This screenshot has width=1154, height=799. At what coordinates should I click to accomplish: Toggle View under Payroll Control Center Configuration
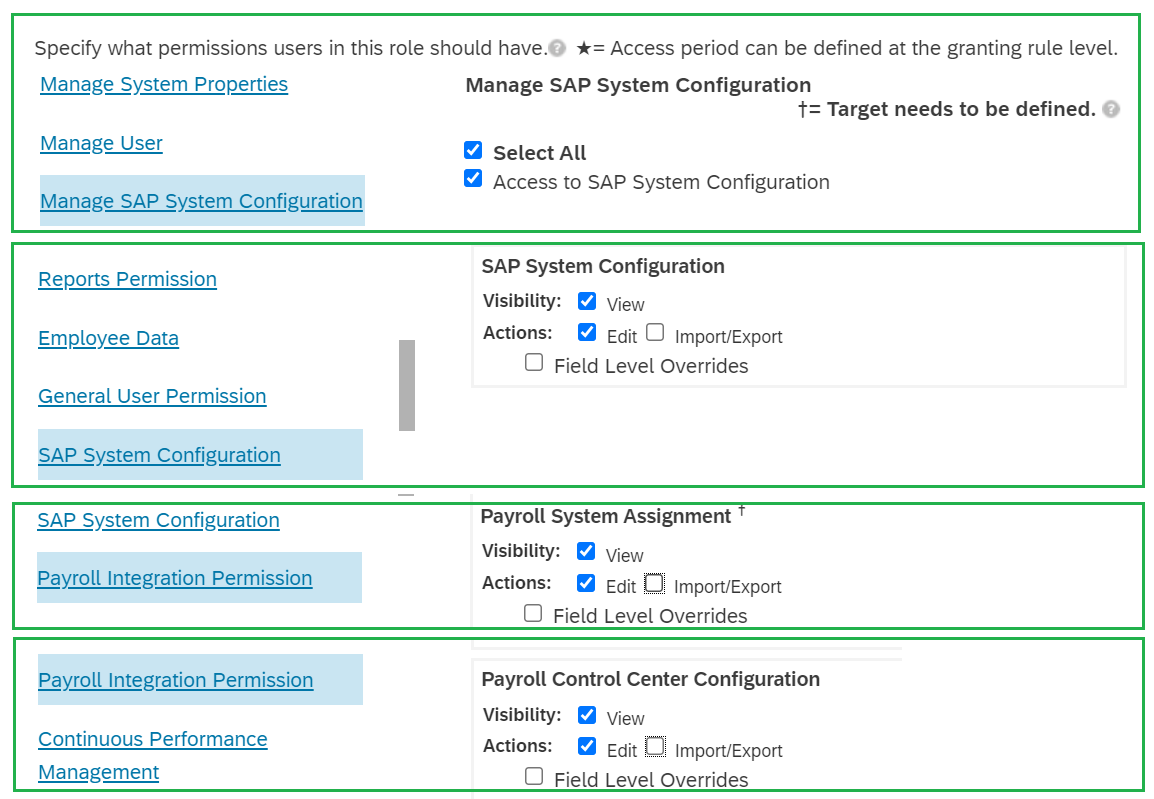[x=587, y=714]
